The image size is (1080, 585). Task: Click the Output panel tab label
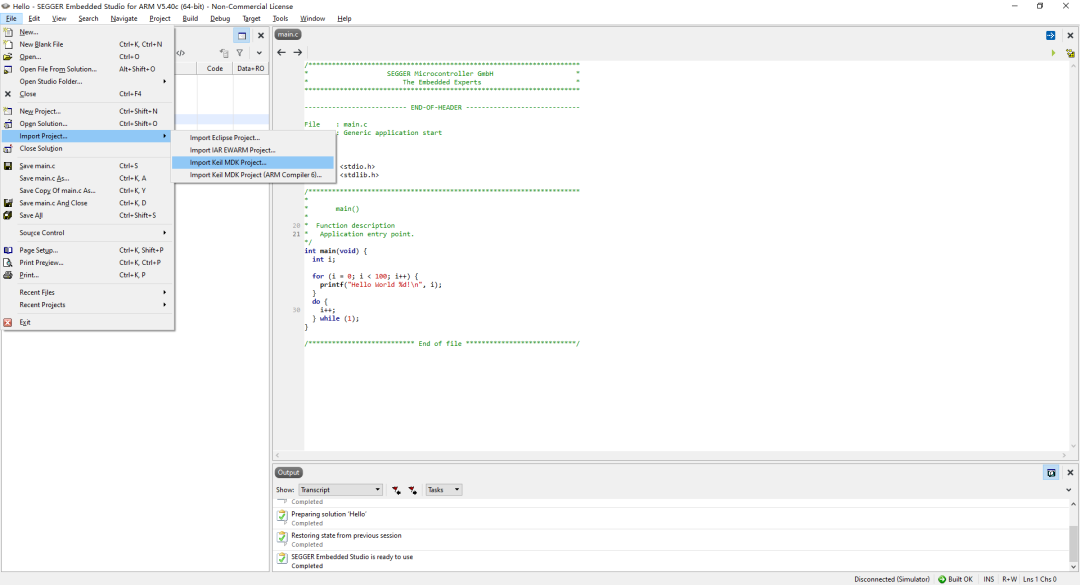[x=289, y=473]
